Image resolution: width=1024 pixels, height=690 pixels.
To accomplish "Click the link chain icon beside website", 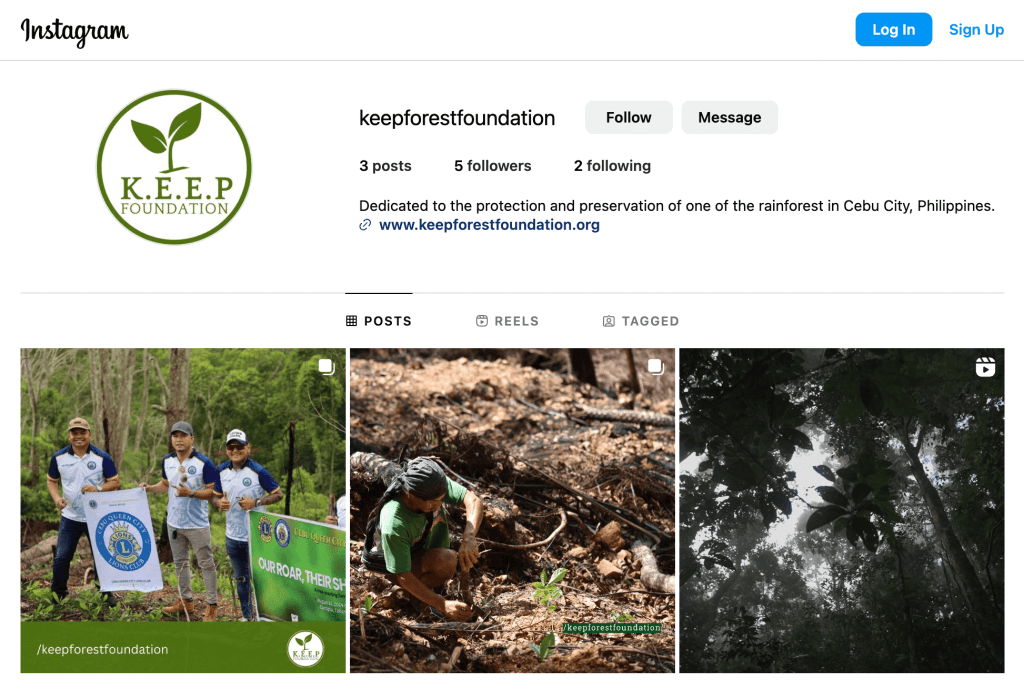I will [x=365, y=225].
